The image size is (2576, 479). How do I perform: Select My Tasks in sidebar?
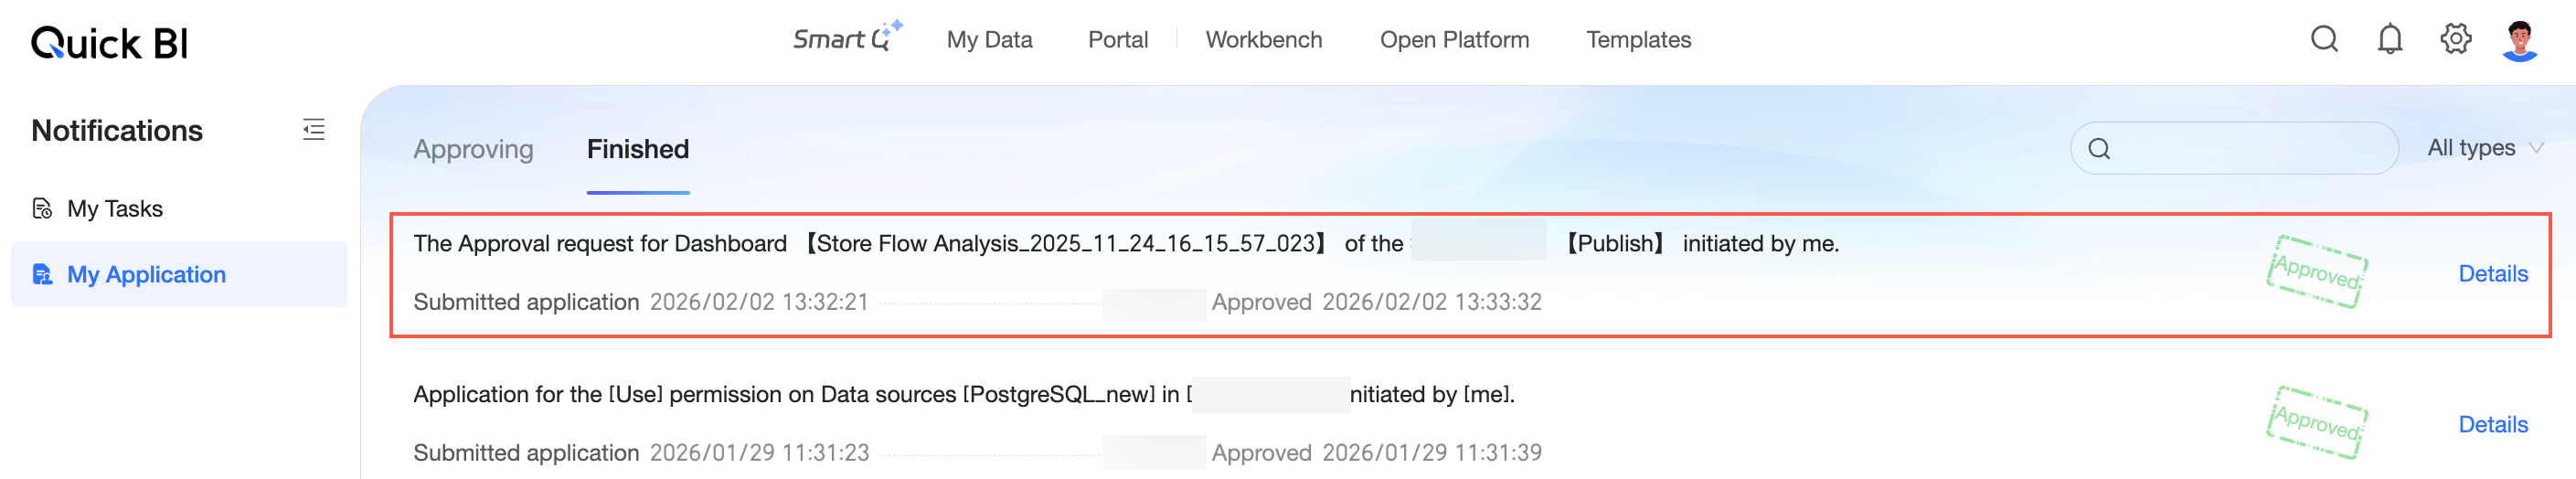179,209
